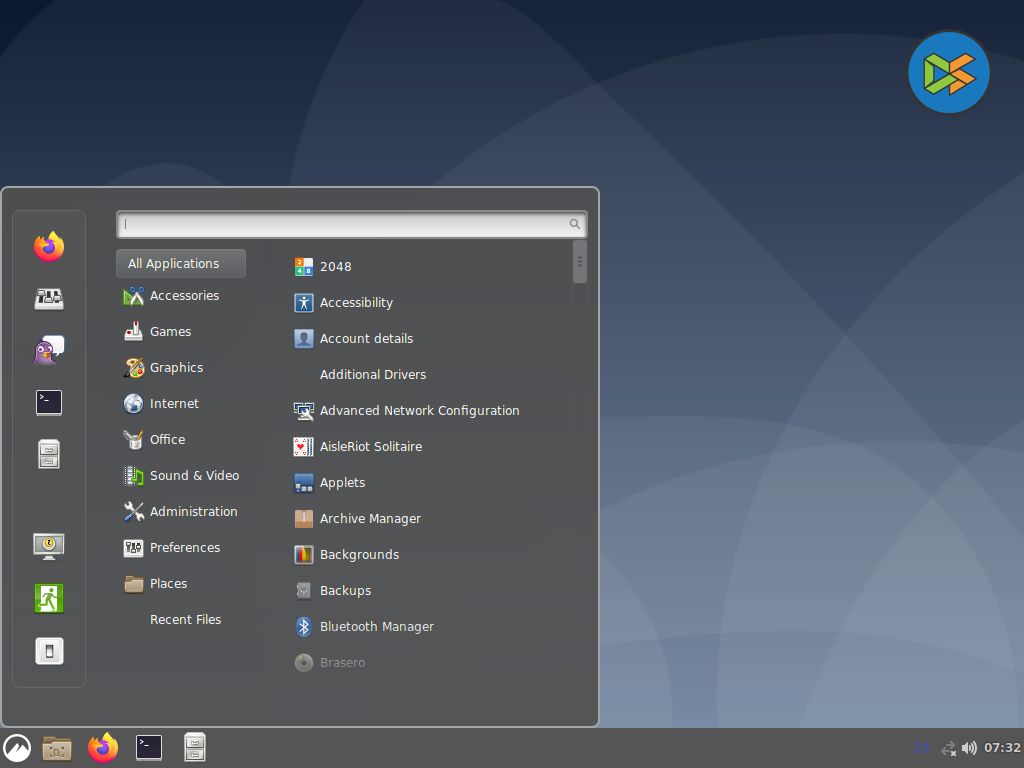Open the Administration category
The width and height of the screenshot is (1024, 768).
[193, 512]
